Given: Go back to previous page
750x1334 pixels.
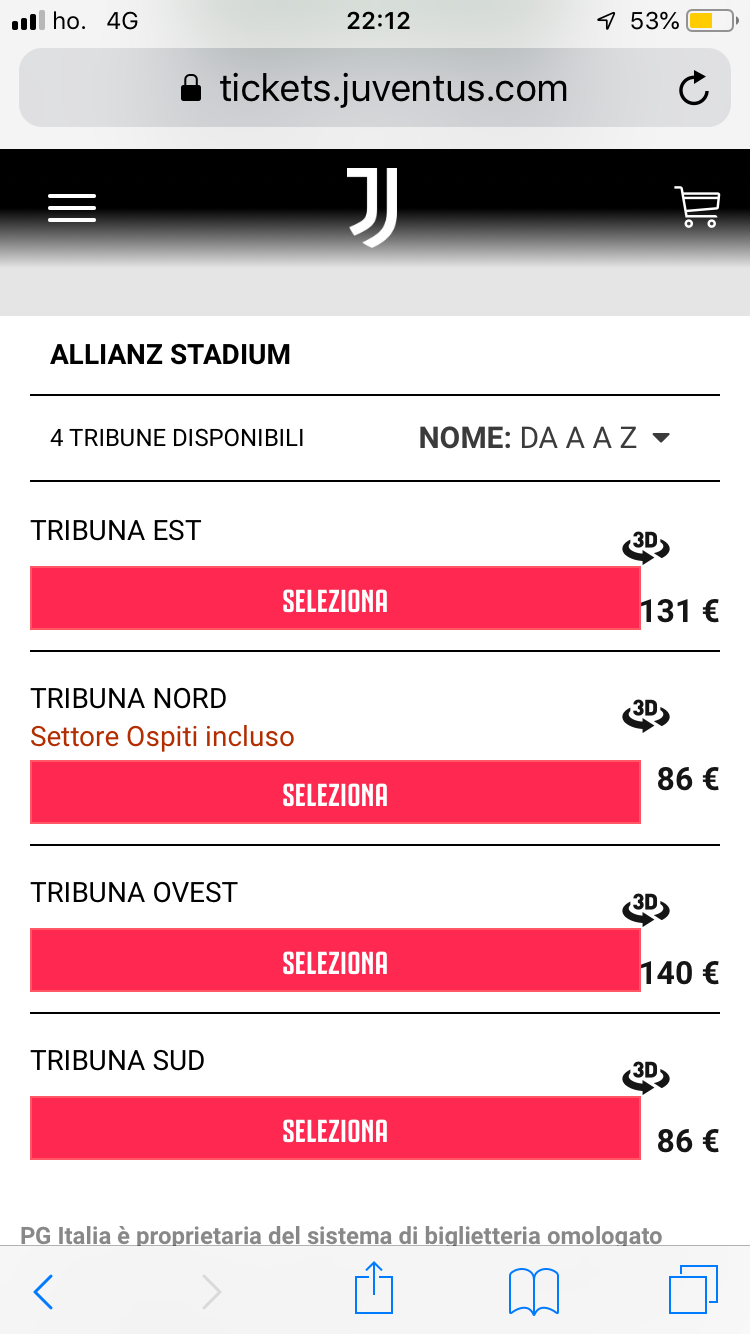Looking at the screenshot, I should click(x=43, y=1292).
